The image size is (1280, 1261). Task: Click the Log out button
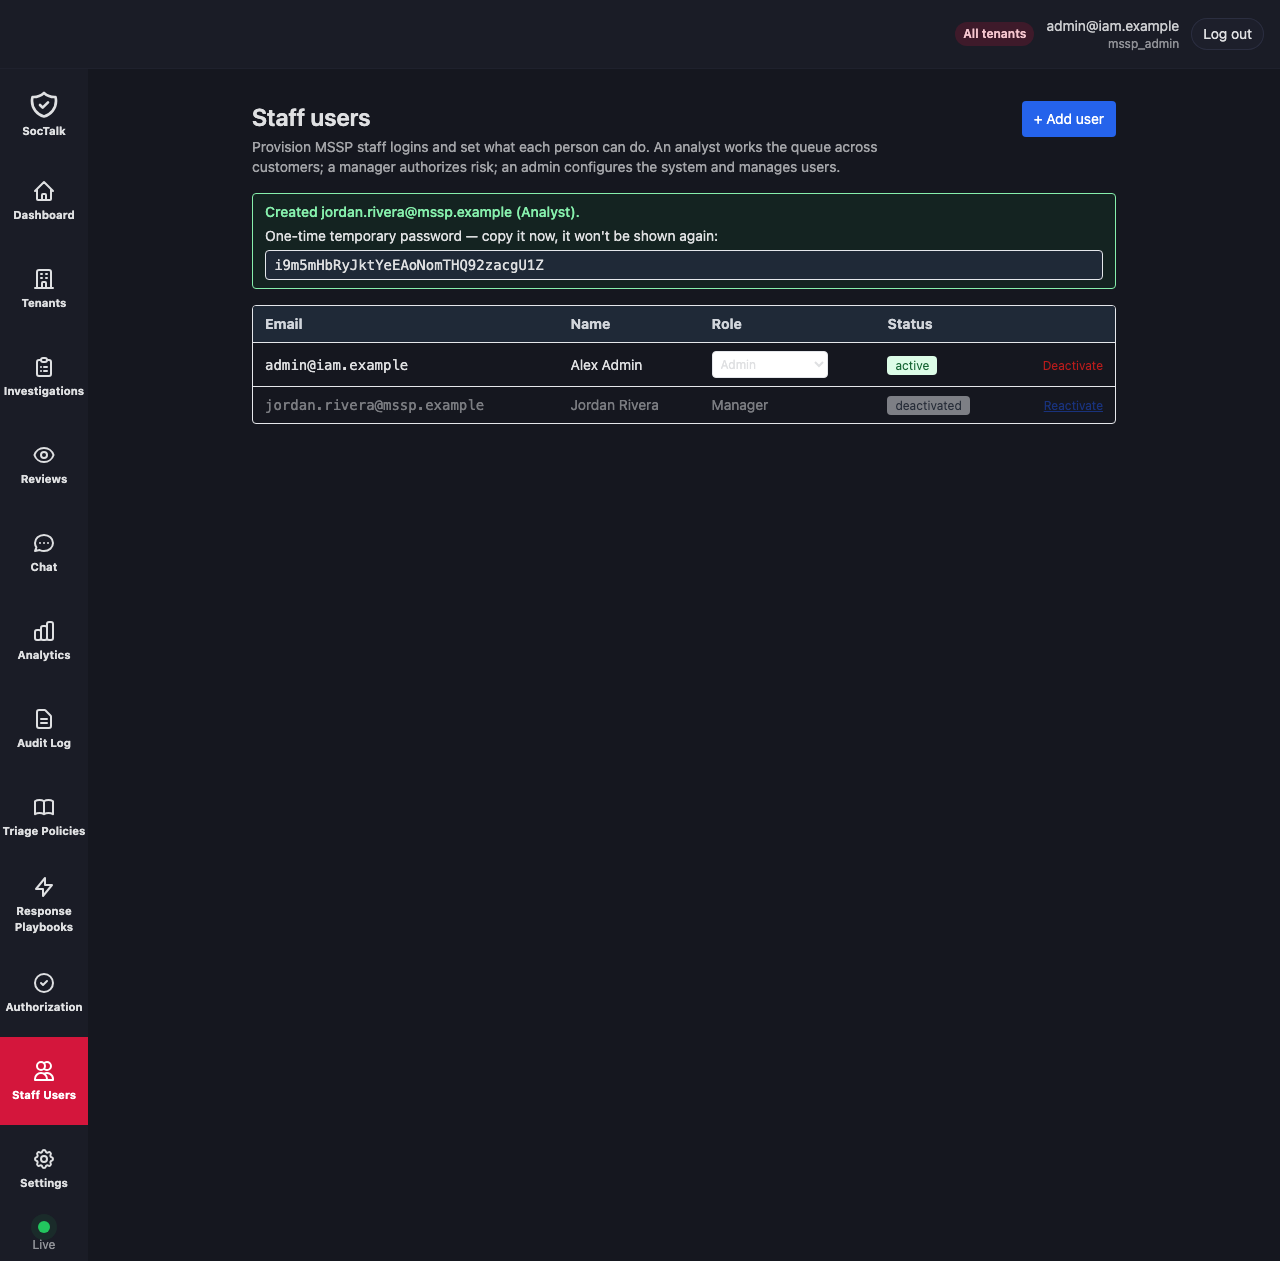[1227, 34]
